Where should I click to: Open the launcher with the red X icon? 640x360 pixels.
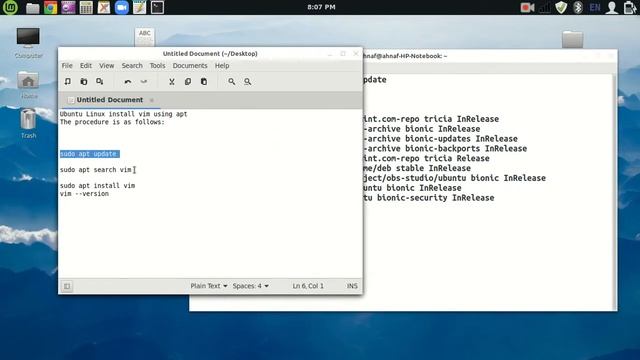point(104,8)
